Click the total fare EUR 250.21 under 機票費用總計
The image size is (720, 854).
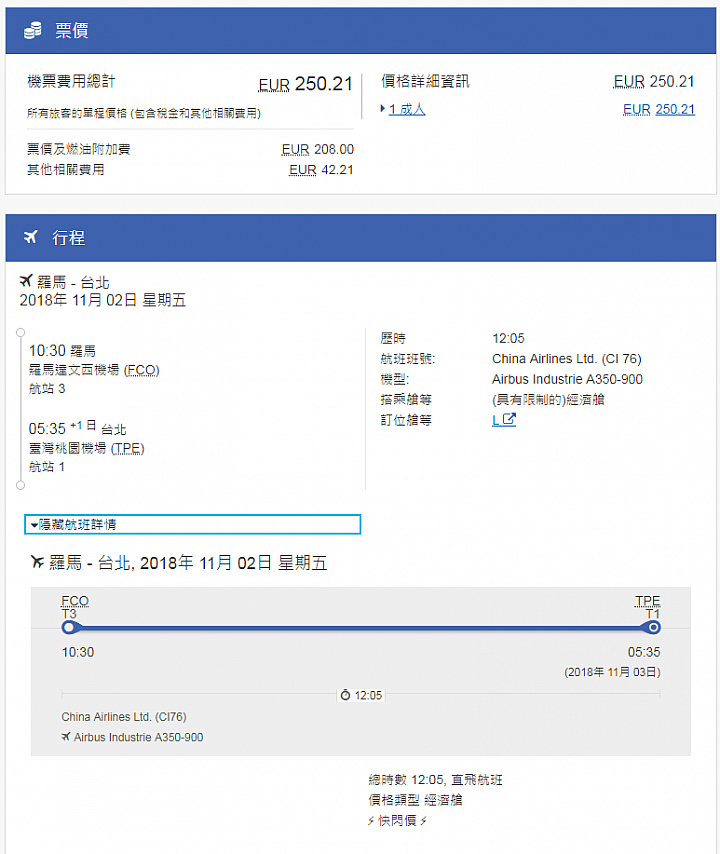(x=306, y=84)
